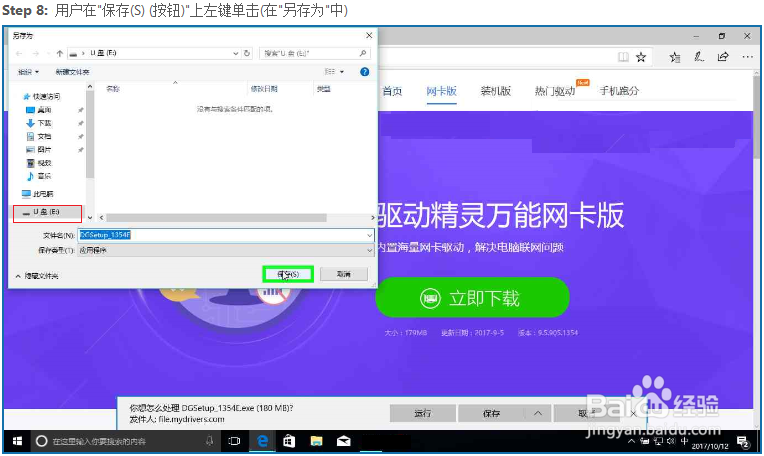Dismiss the Edge download notification bar

coord(633,414)
